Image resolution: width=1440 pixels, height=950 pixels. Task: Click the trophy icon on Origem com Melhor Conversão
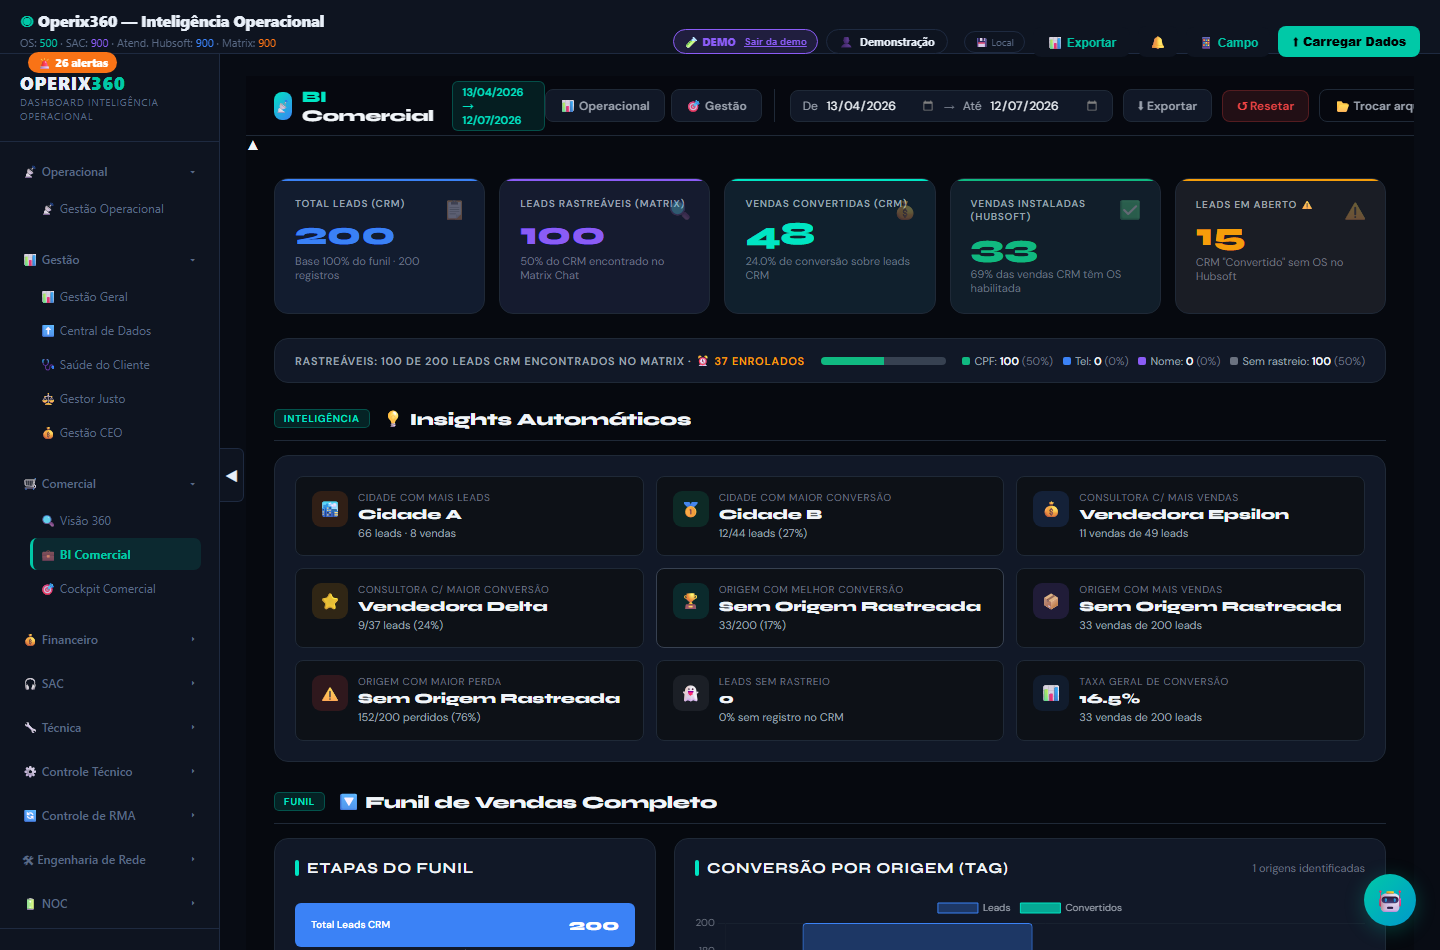tap(690, 601)
